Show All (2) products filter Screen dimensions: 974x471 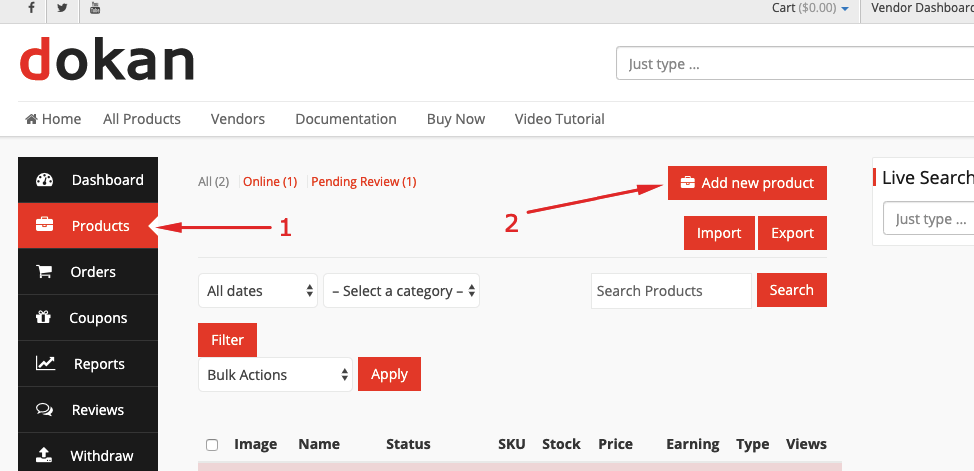tap(214, 181)
